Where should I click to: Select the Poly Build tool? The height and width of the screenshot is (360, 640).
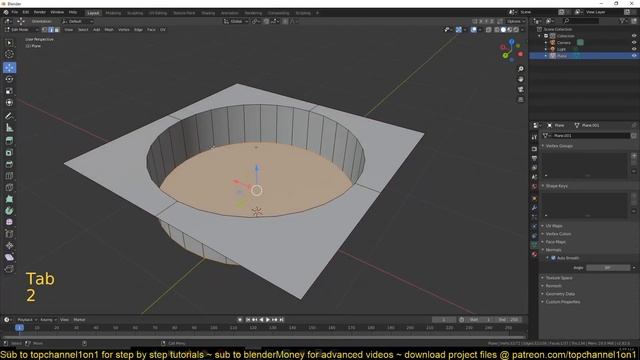pos(9,199)
